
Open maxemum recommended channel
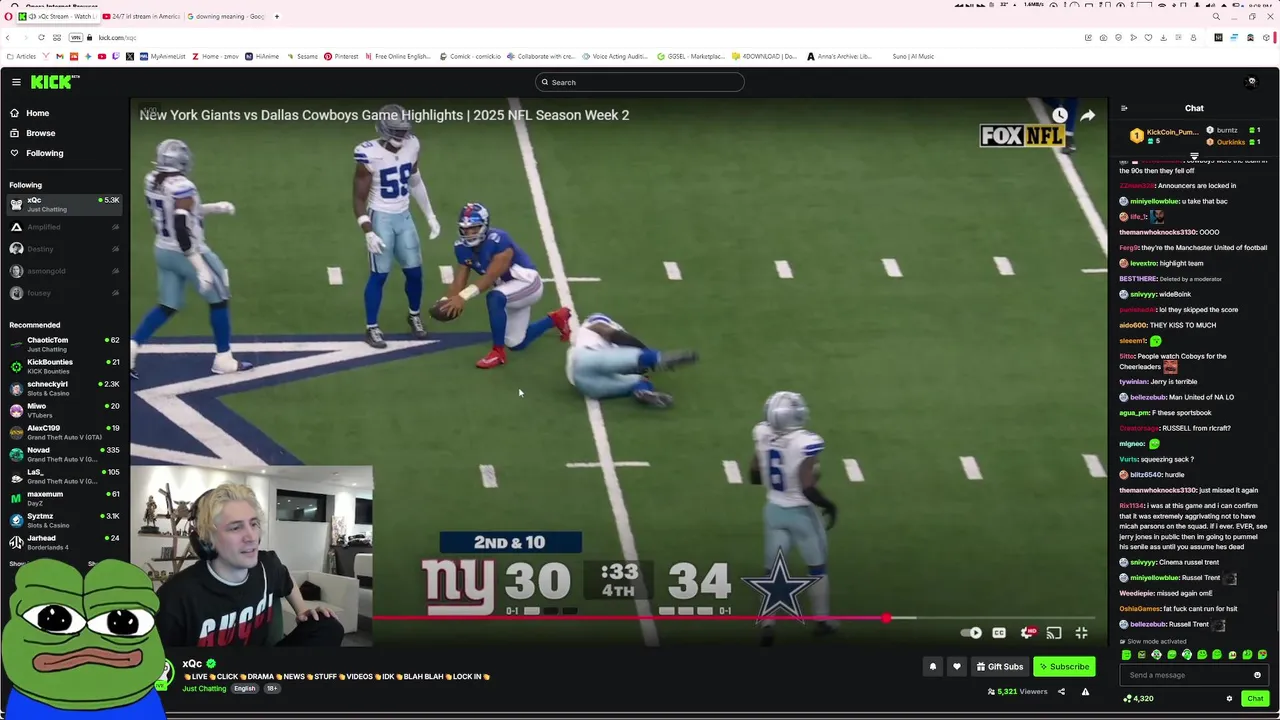[x=64, y=498]
